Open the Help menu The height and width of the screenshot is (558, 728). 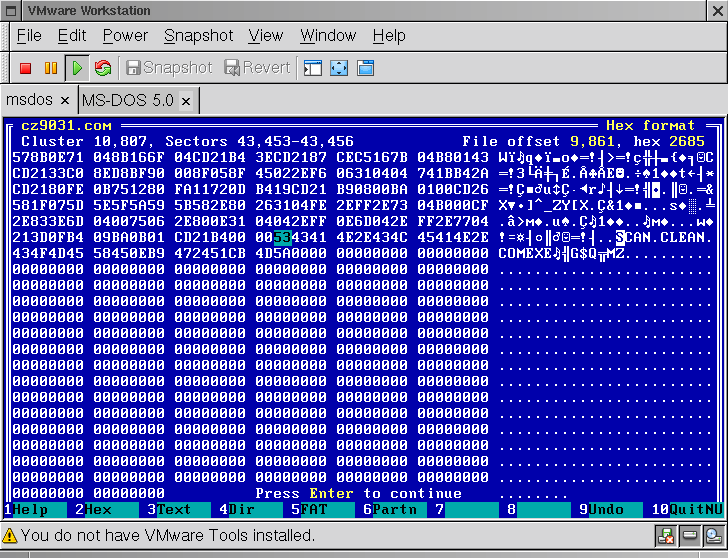click(389, 36)
